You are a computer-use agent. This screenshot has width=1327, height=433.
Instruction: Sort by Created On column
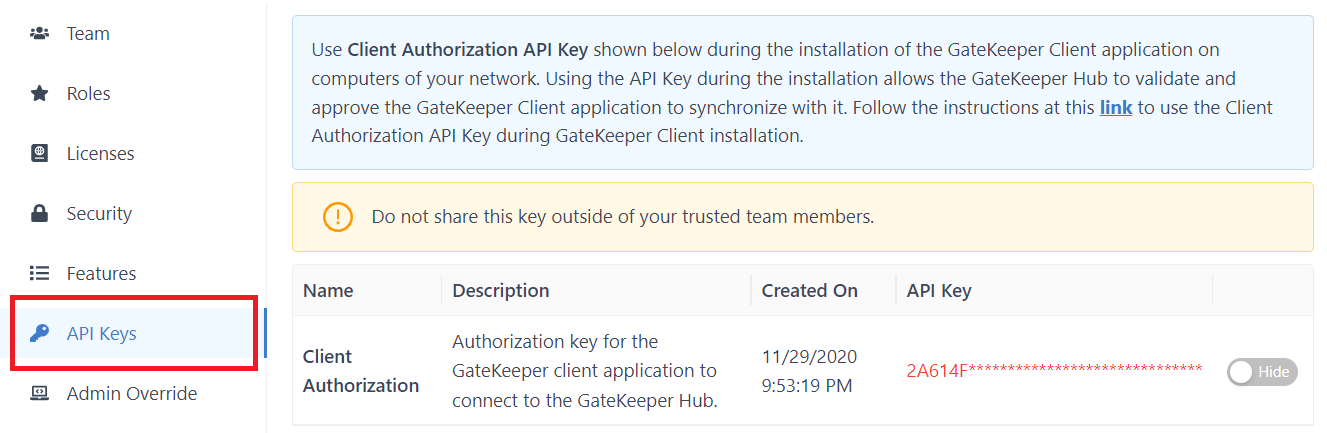click(x=809, y=291)
